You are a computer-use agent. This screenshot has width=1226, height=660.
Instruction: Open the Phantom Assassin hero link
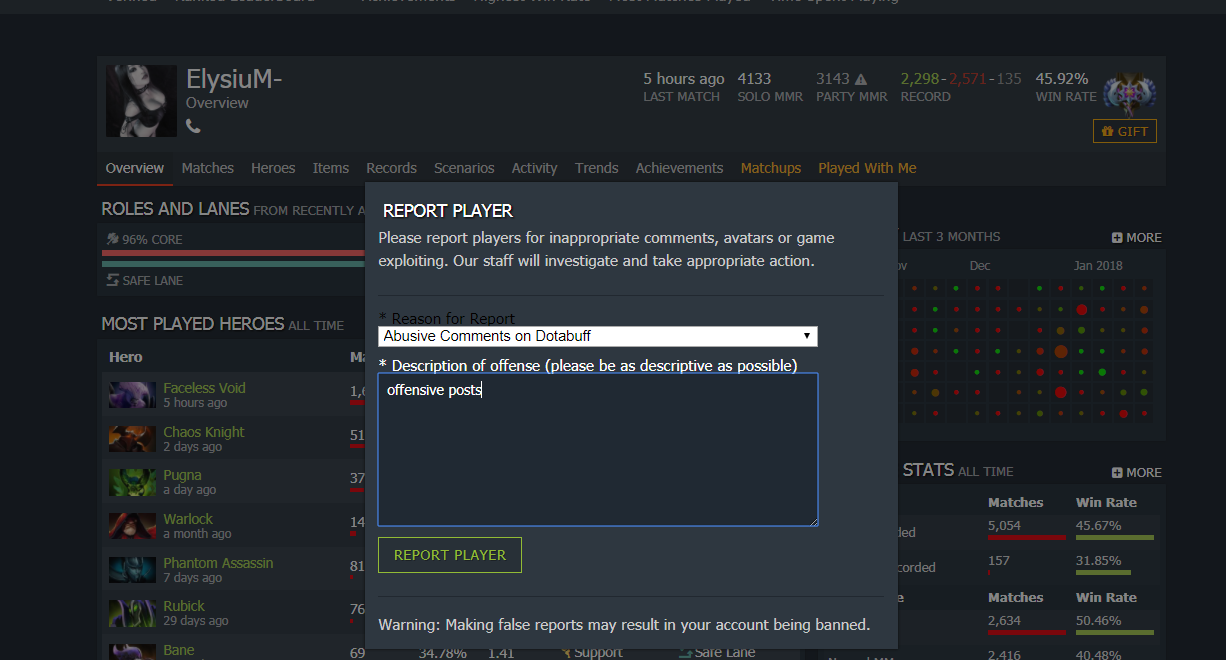(218, 563)
